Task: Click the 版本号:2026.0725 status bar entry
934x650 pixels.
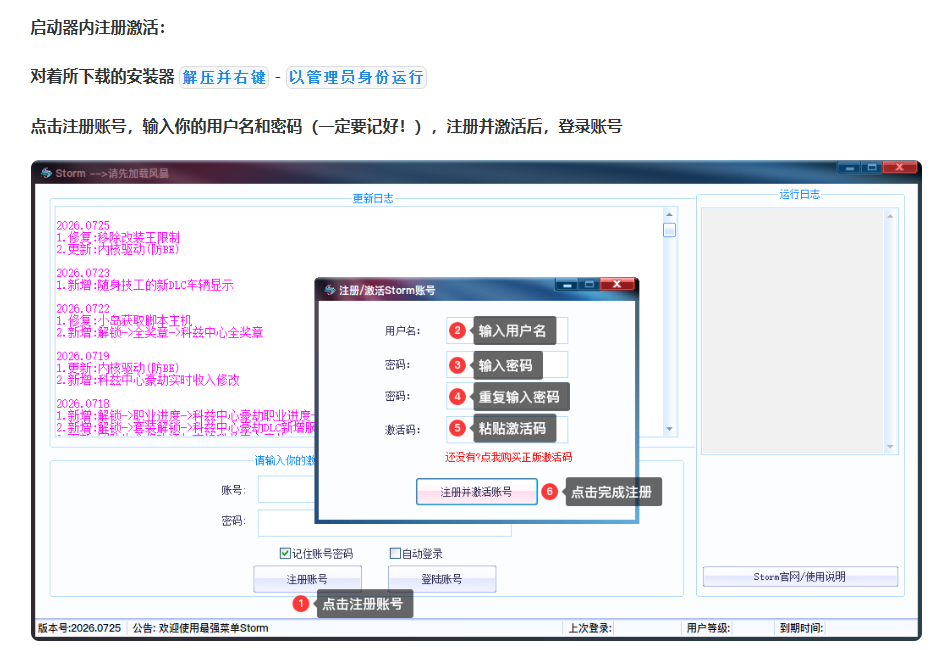Action: [x=79, y=628]
